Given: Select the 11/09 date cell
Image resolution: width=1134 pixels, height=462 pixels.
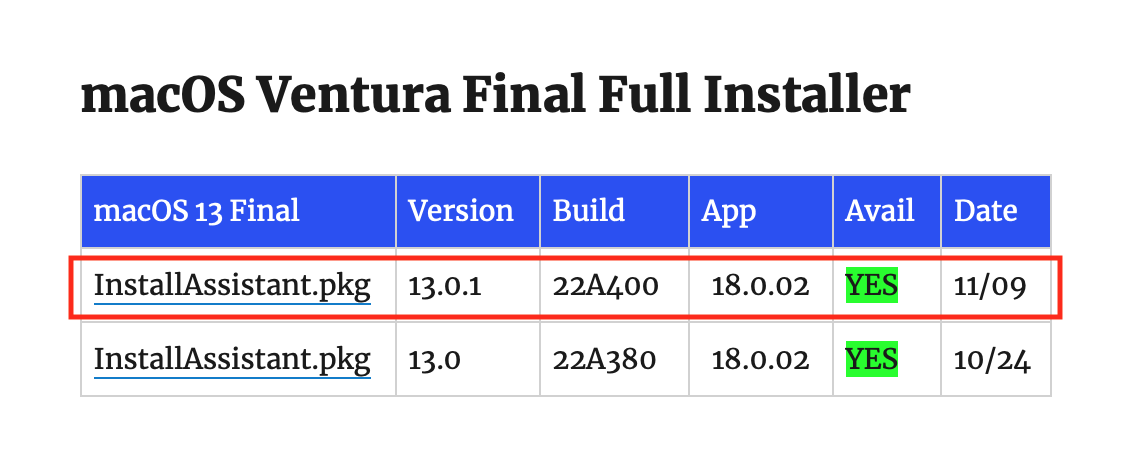Looking at the screenshot, I should (x=991, y=287).
